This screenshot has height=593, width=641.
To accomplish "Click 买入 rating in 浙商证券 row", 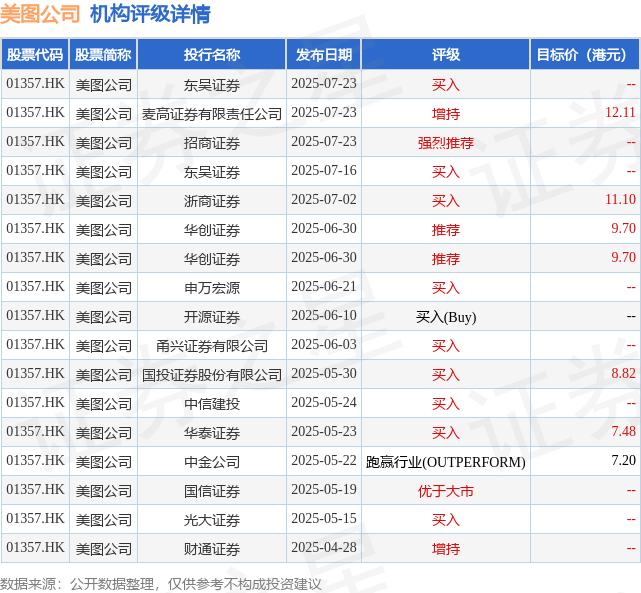I will point(446,200).
